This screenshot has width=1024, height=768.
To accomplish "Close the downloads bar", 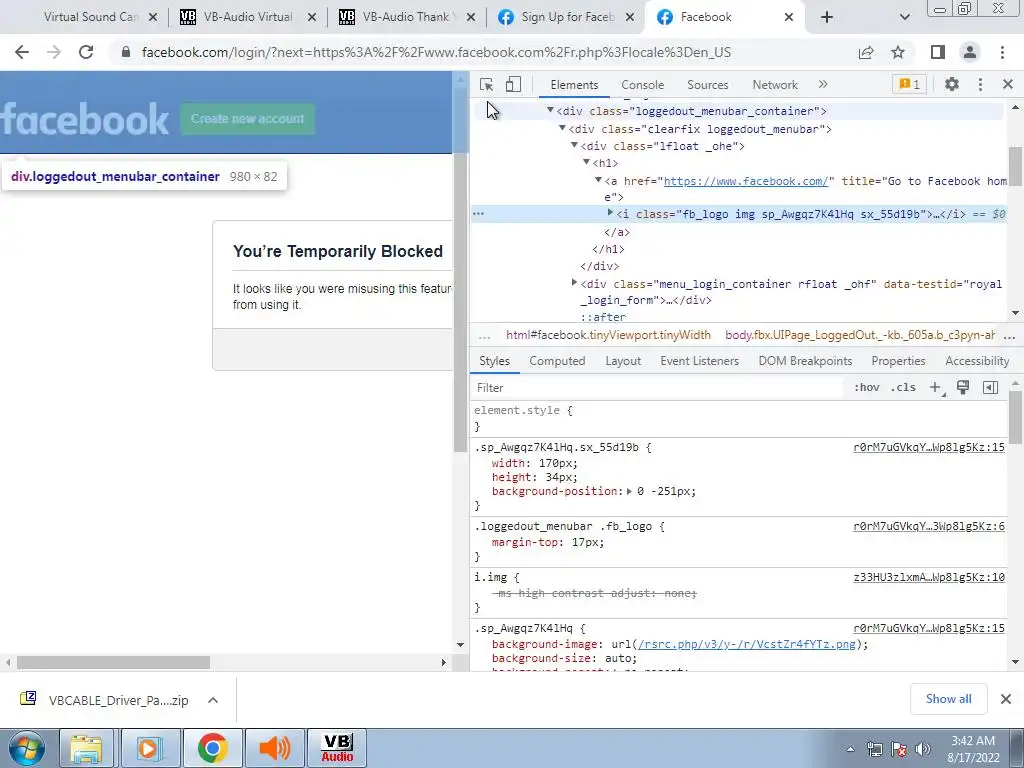I will (1006, 699).
